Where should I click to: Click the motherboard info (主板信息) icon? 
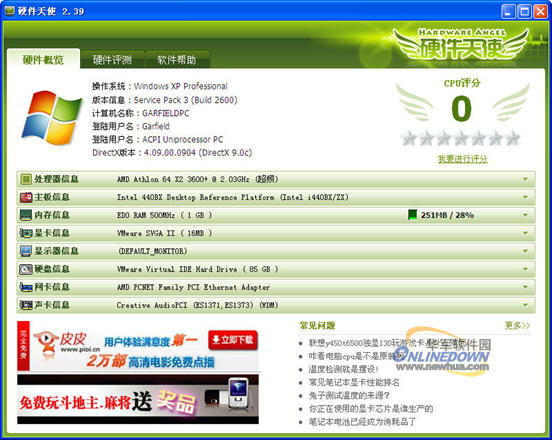[25, 197]
